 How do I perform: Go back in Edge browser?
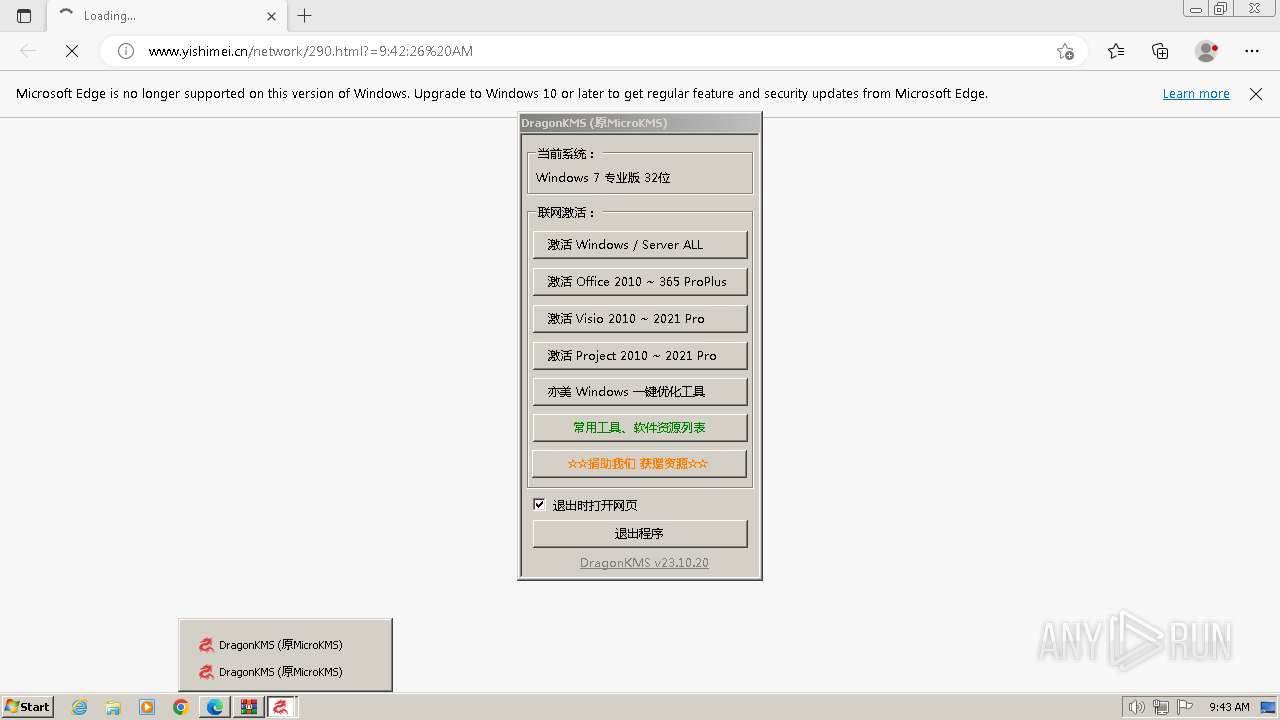point(28,51)
